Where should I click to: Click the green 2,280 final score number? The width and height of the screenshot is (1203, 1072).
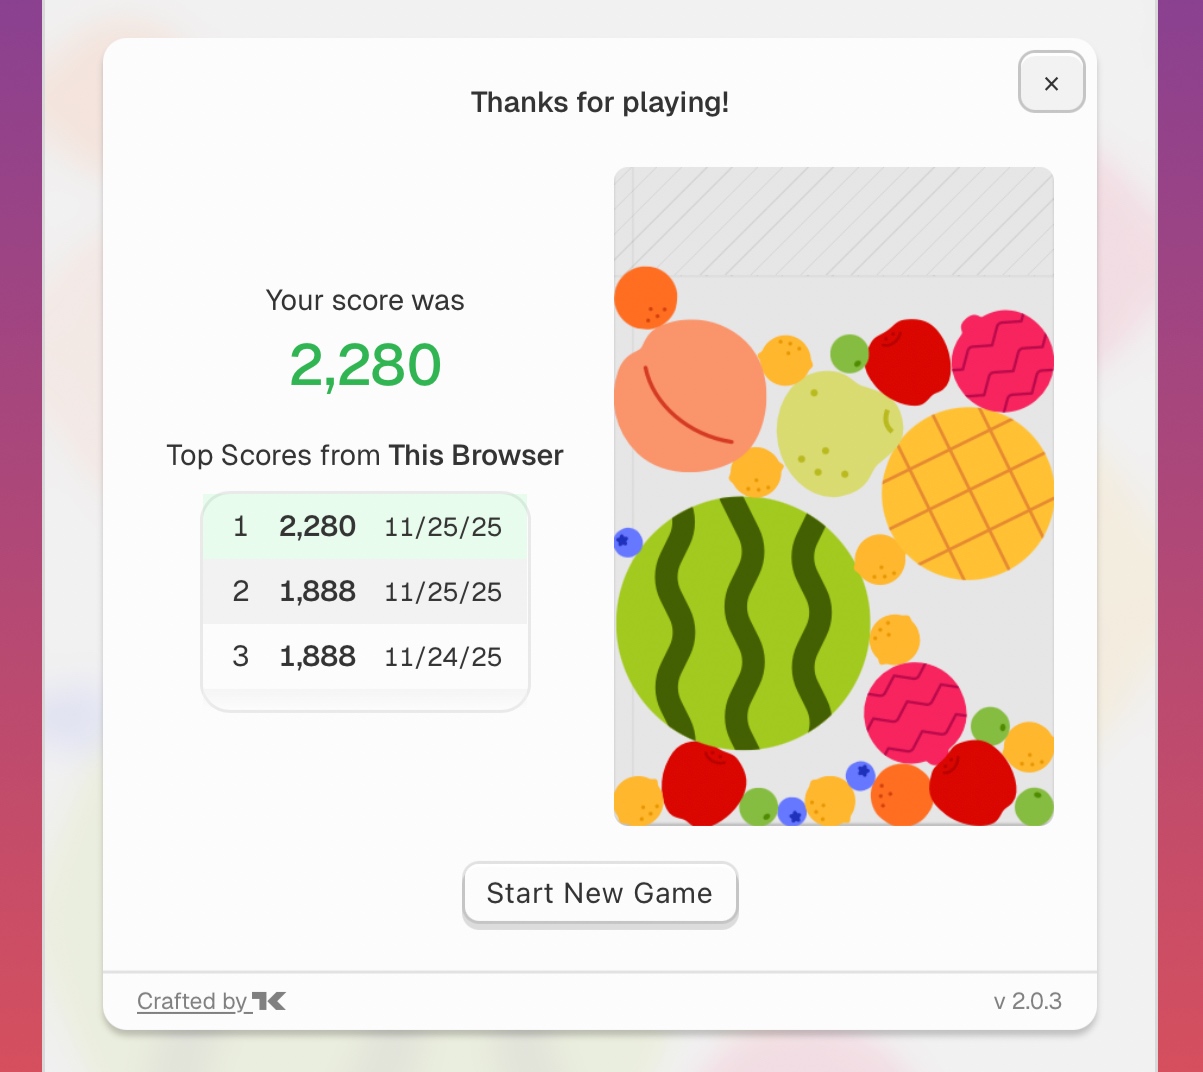tap(365, 365)
